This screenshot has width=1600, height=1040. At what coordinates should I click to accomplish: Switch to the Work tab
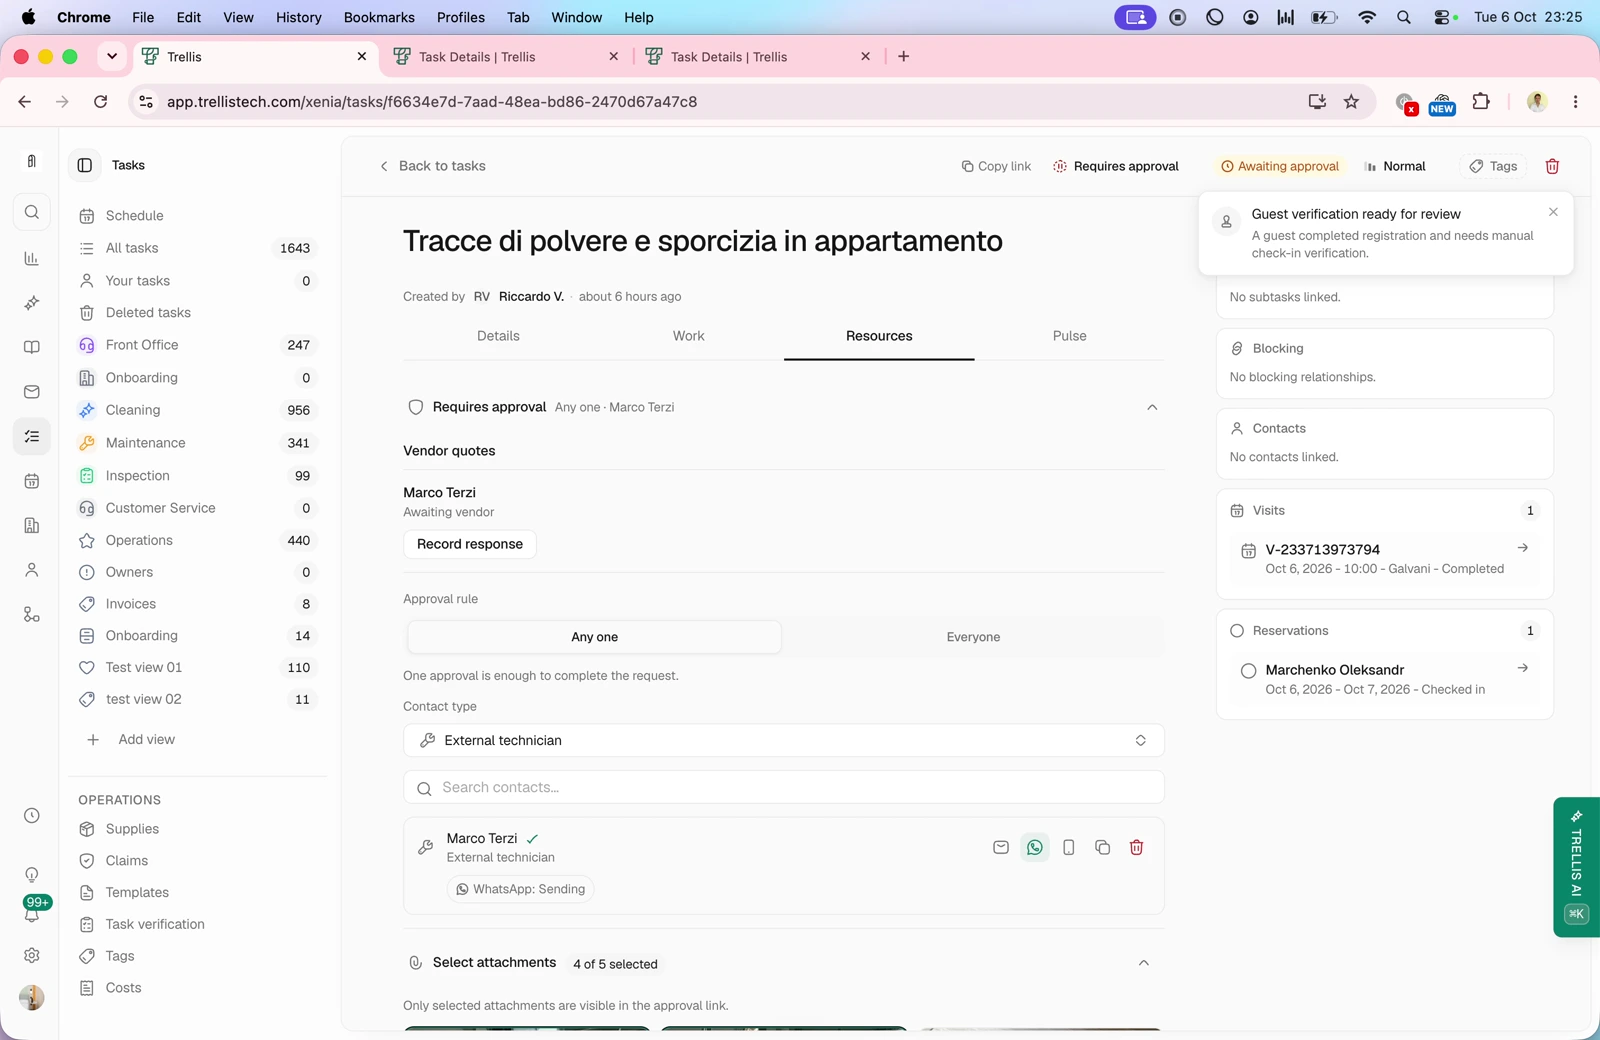click(688, 336)
